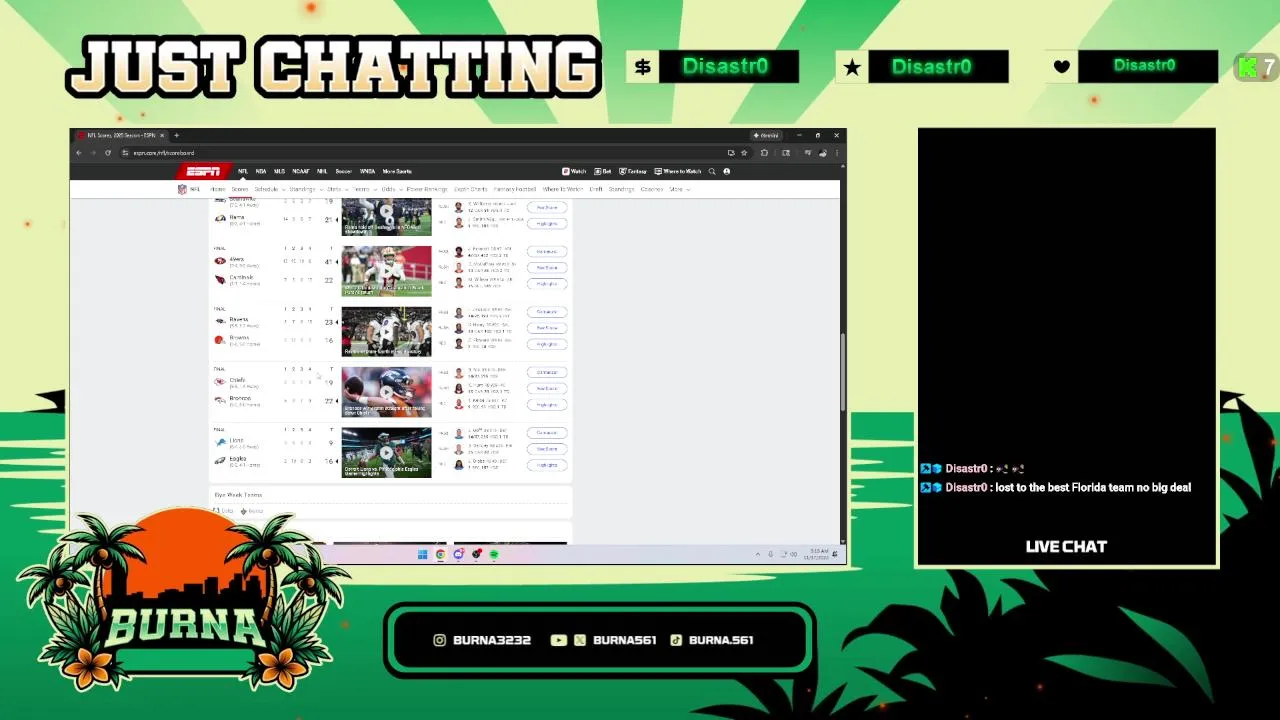Viewport: 1280px width, 720px height.
Task: Open Power Rankings sub-nav link
Action: coord(427,189)
